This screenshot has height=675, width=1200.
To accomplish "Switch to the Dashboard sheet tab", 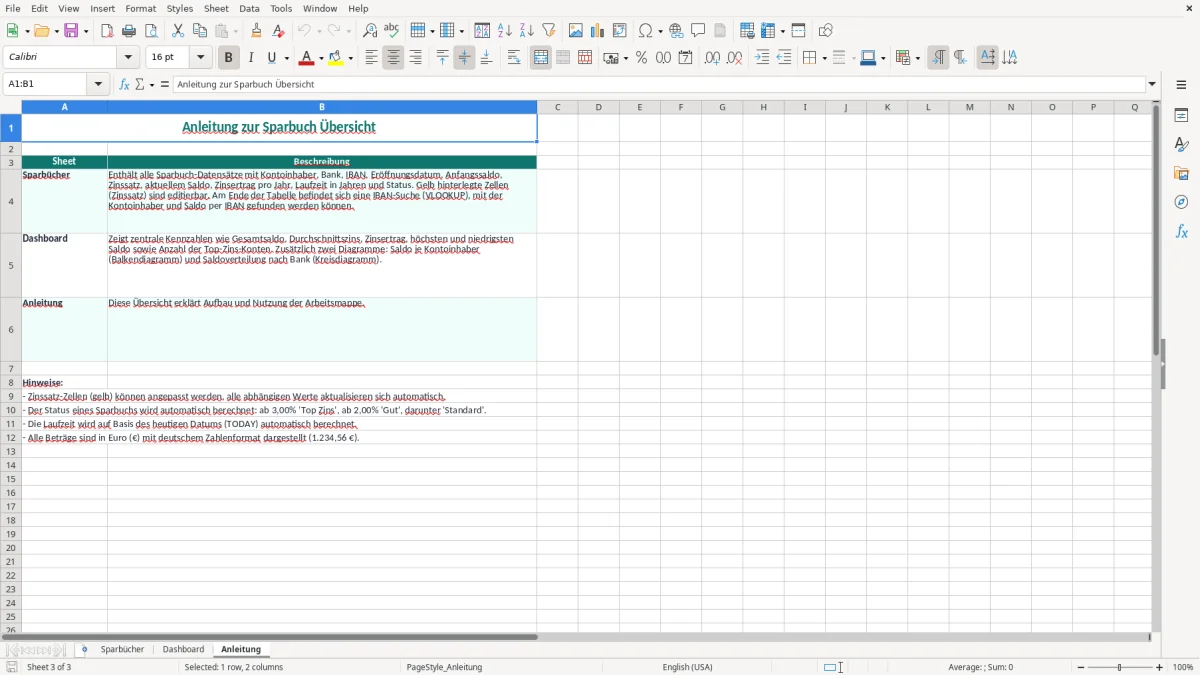I will 183,650.
